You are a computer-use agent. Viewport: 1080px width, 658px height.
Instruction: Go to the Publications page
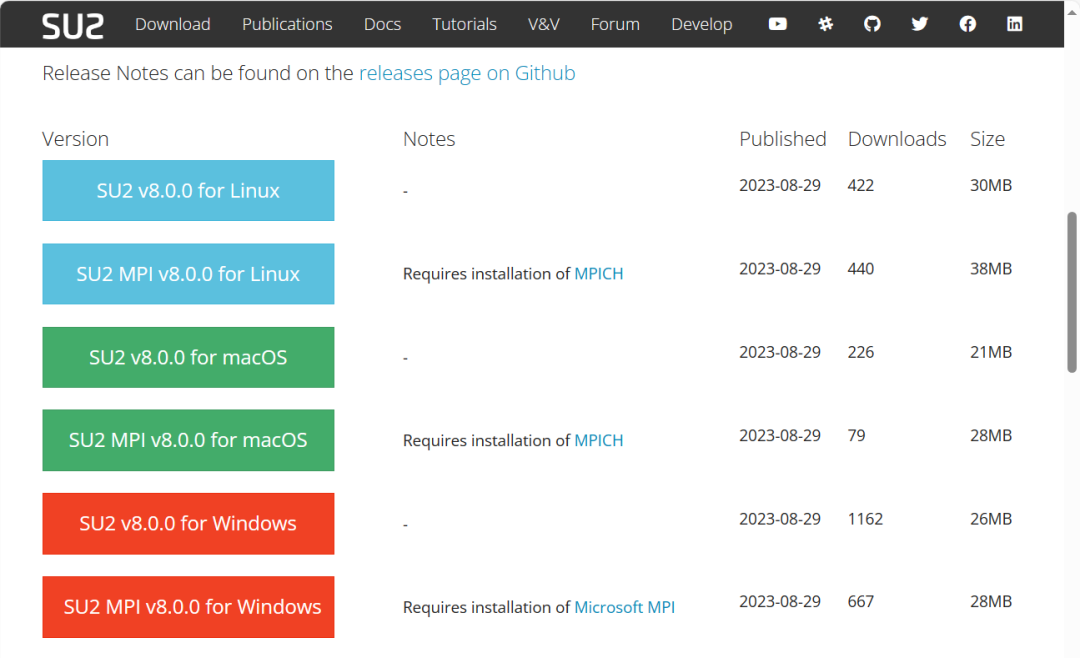287,24
